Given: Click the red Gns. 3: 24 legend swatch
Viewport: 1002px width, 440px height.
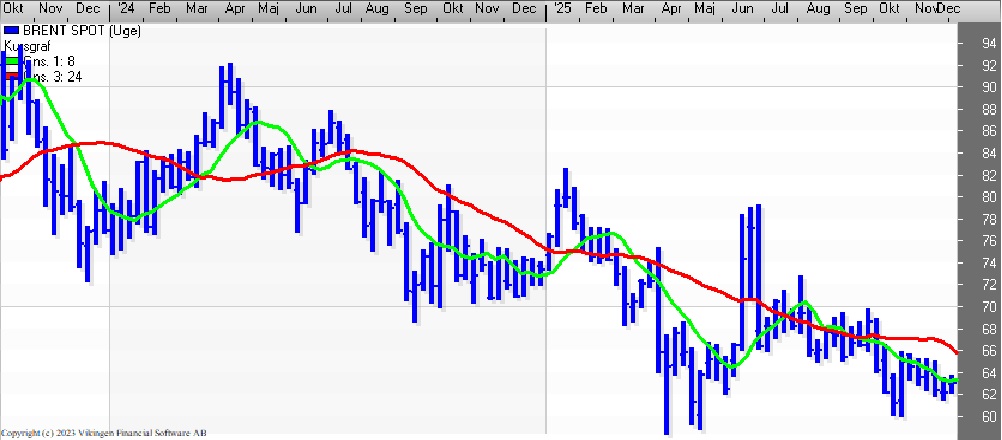Looking at the screenshot, I should [x=12, y=75].
